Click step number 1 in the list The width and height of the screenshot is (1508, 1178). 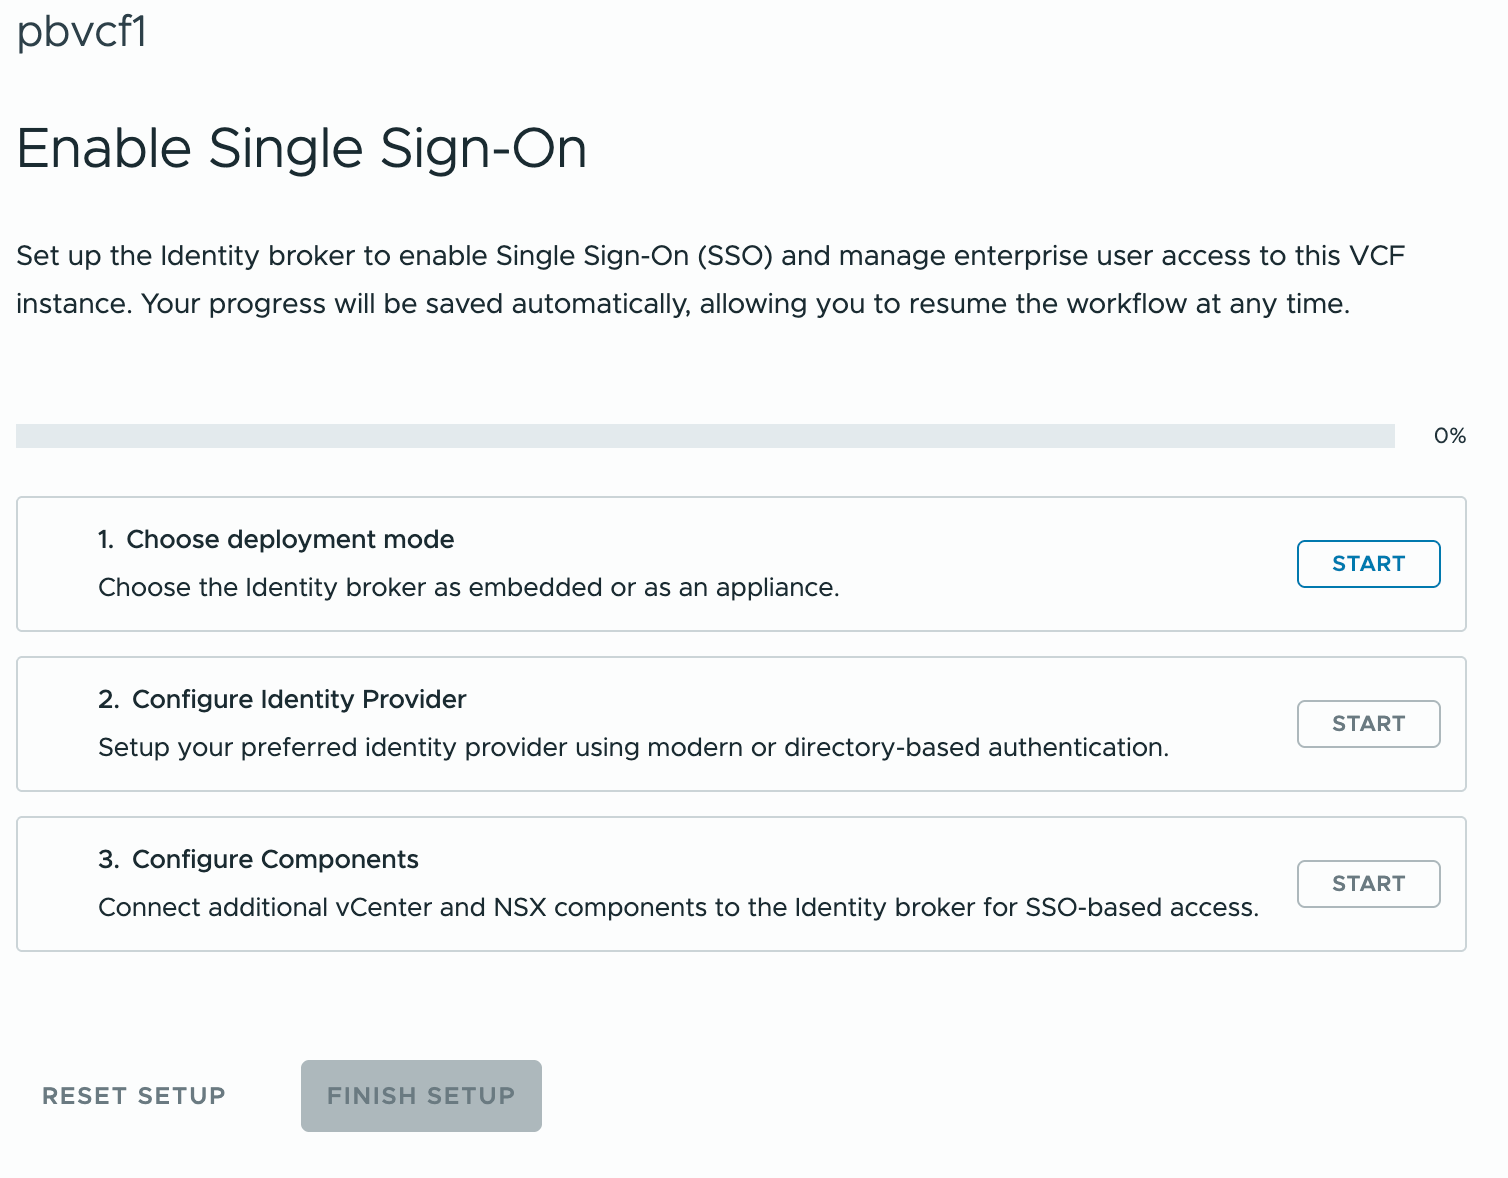click(x=105, y=540)
